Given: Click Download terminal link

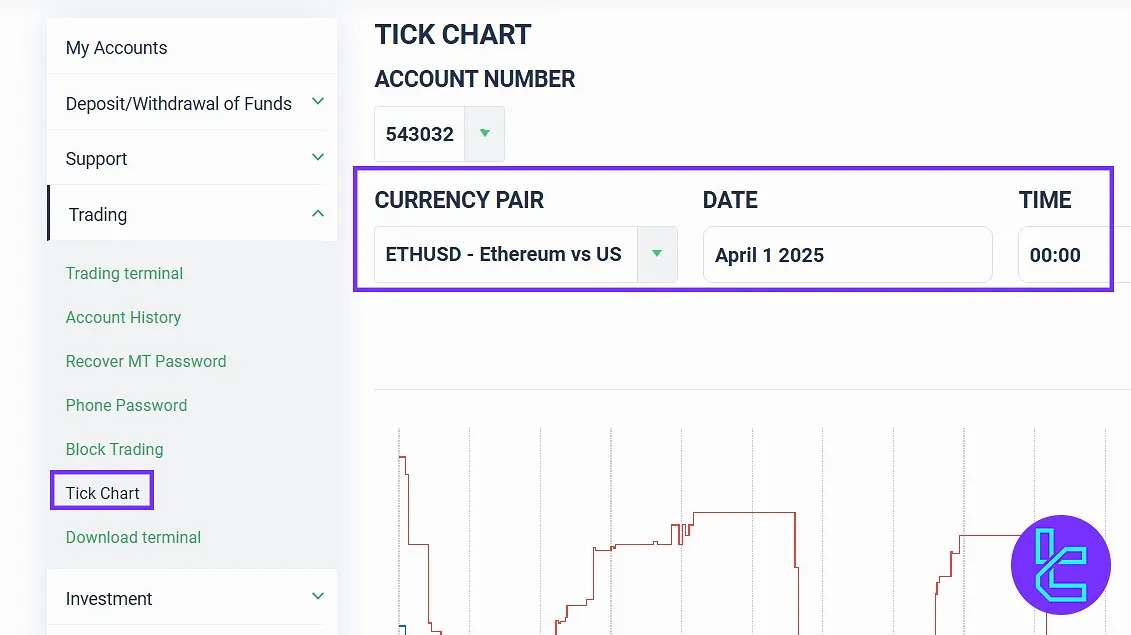Looking at the screenshot, I should [x=133, y=537].
